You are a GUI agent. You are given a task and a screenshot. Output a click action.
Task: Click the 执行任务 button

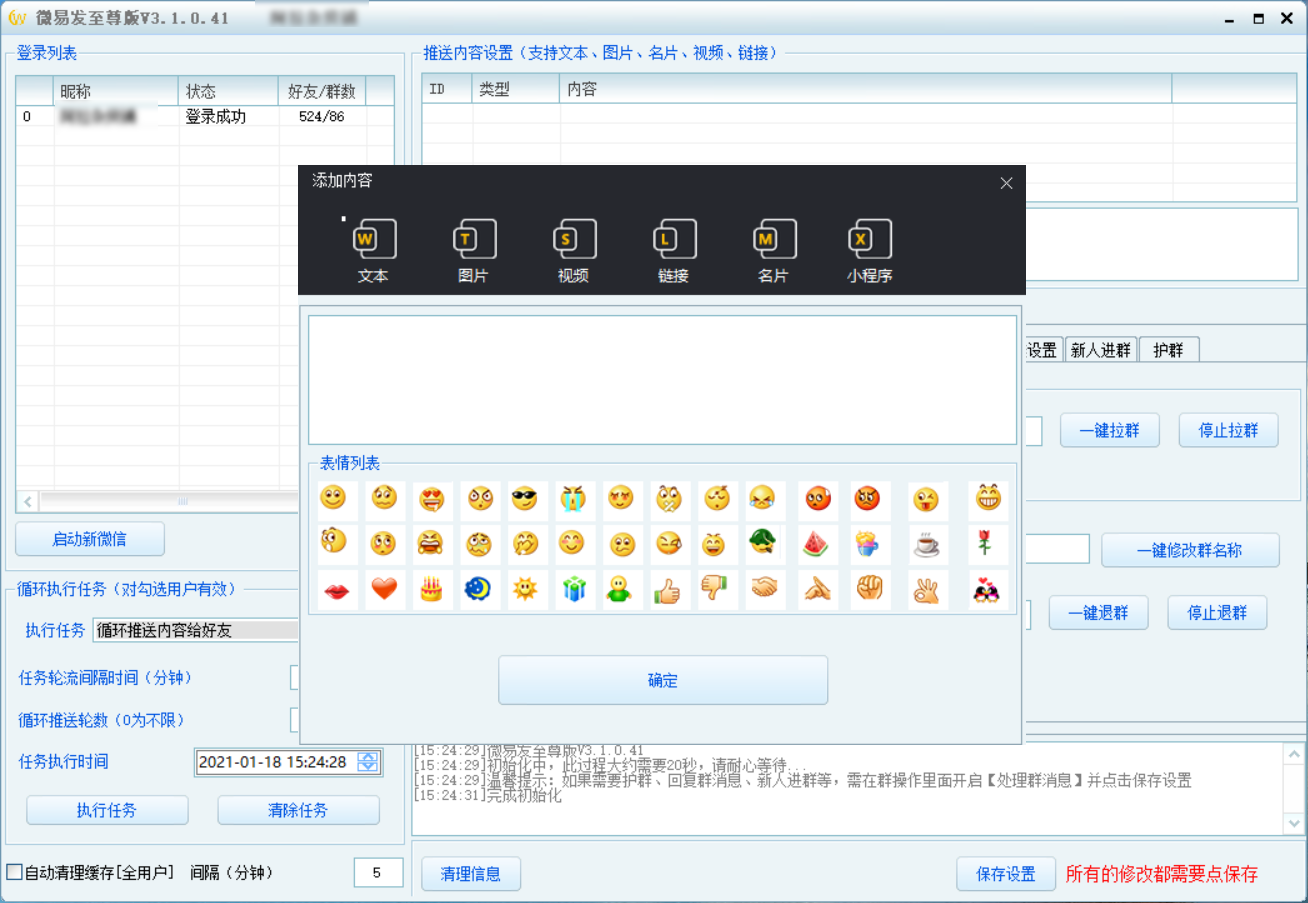click(107, 810)
